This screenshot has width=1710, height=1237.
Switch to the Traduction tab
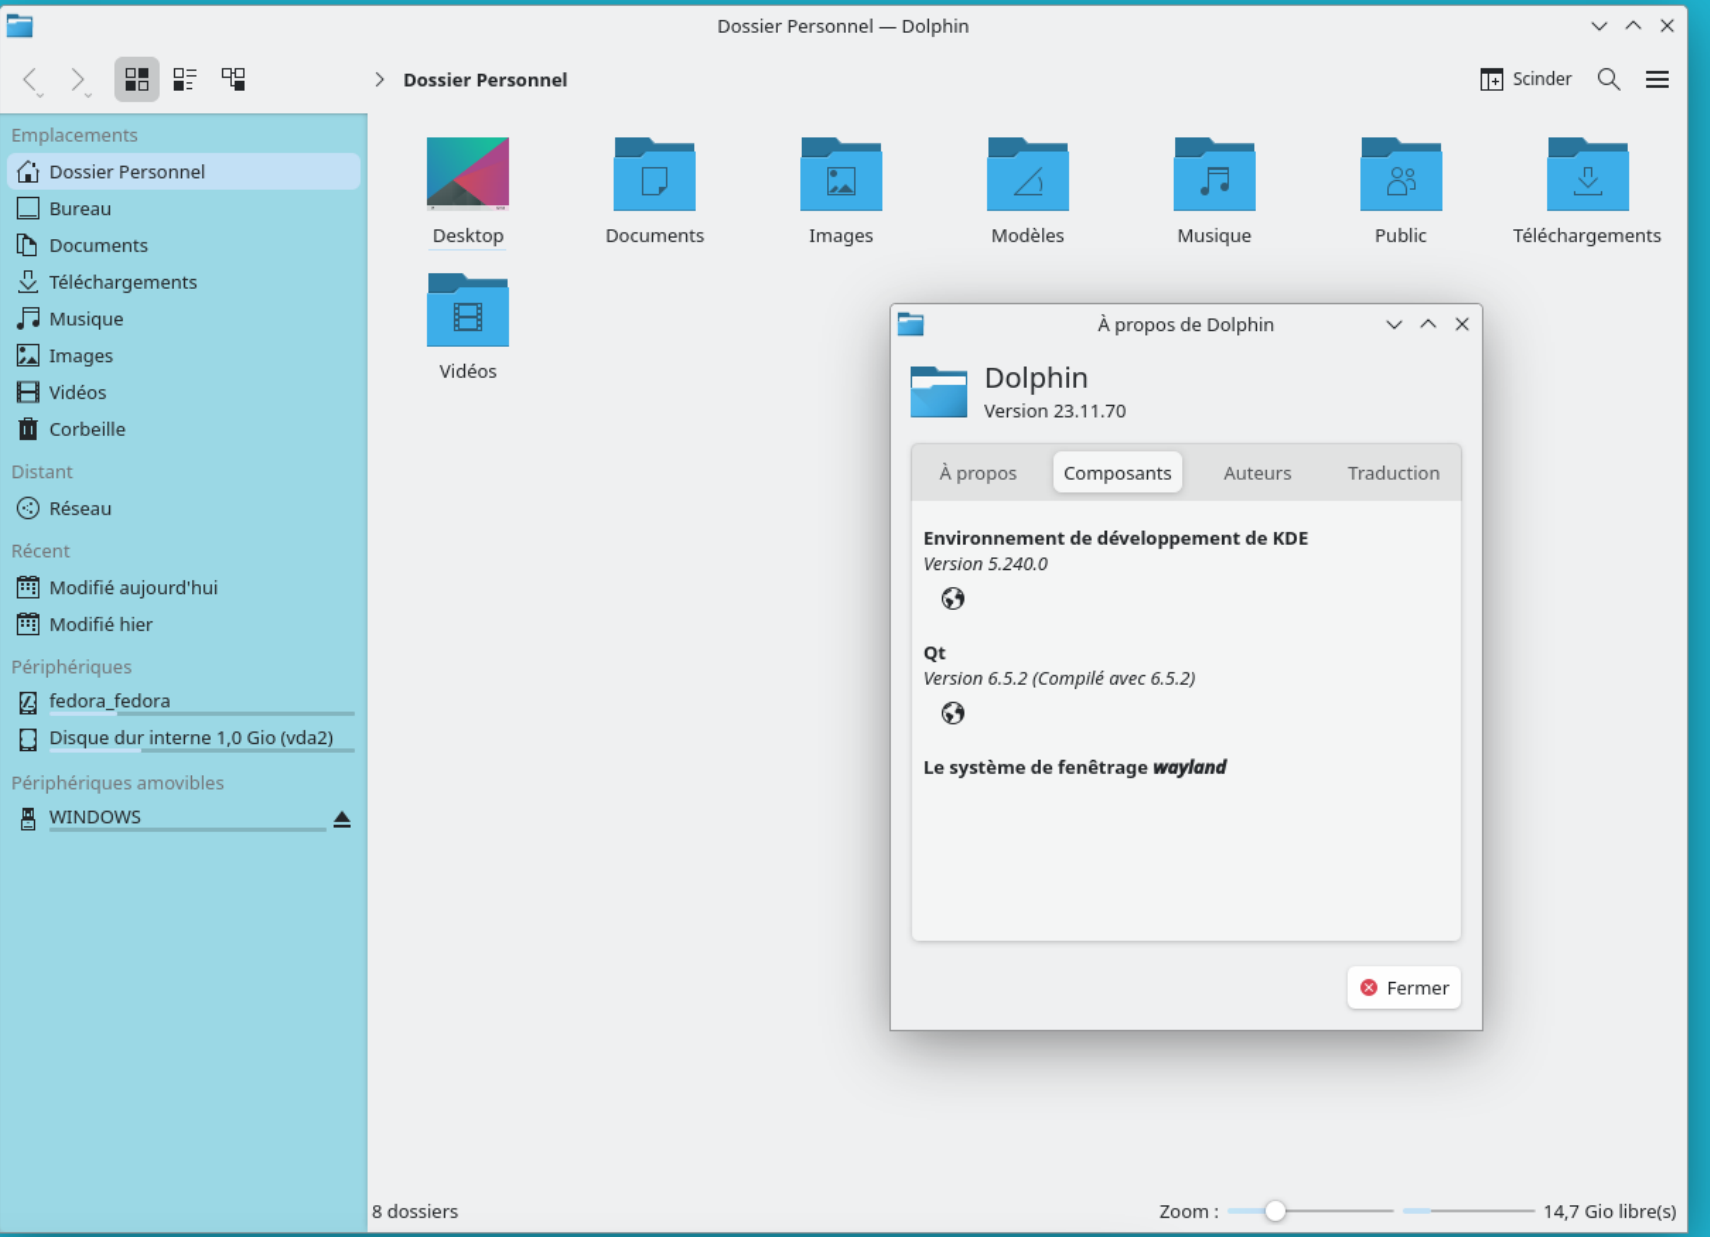coord(1393,473)
